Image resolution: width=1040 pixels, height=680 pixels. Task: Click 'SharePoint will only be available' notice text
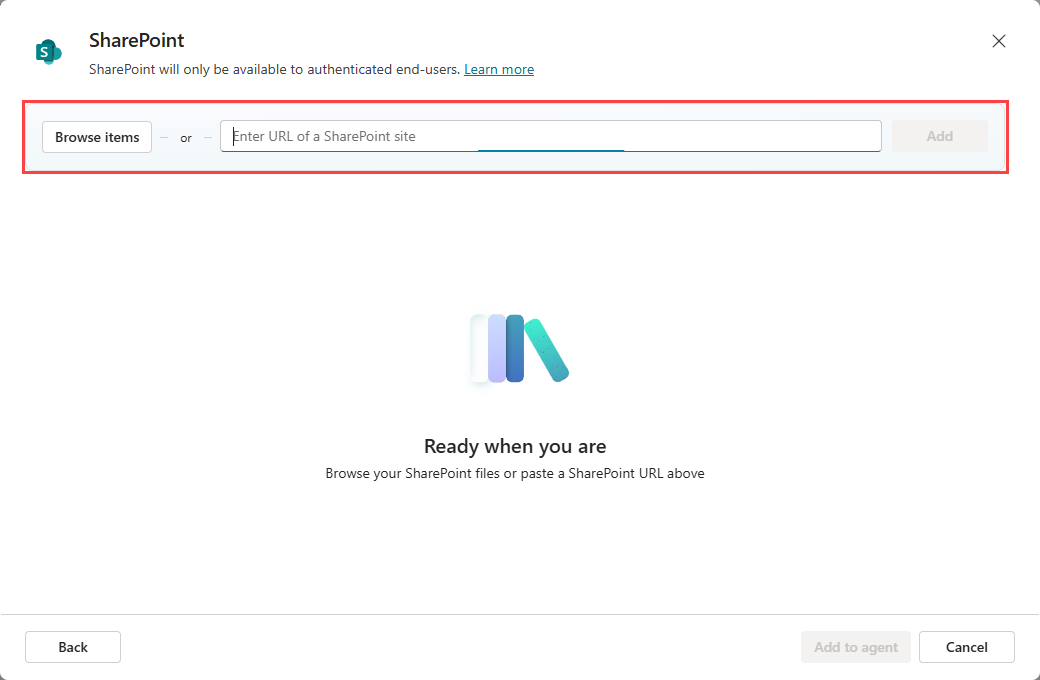click(275, 69)
